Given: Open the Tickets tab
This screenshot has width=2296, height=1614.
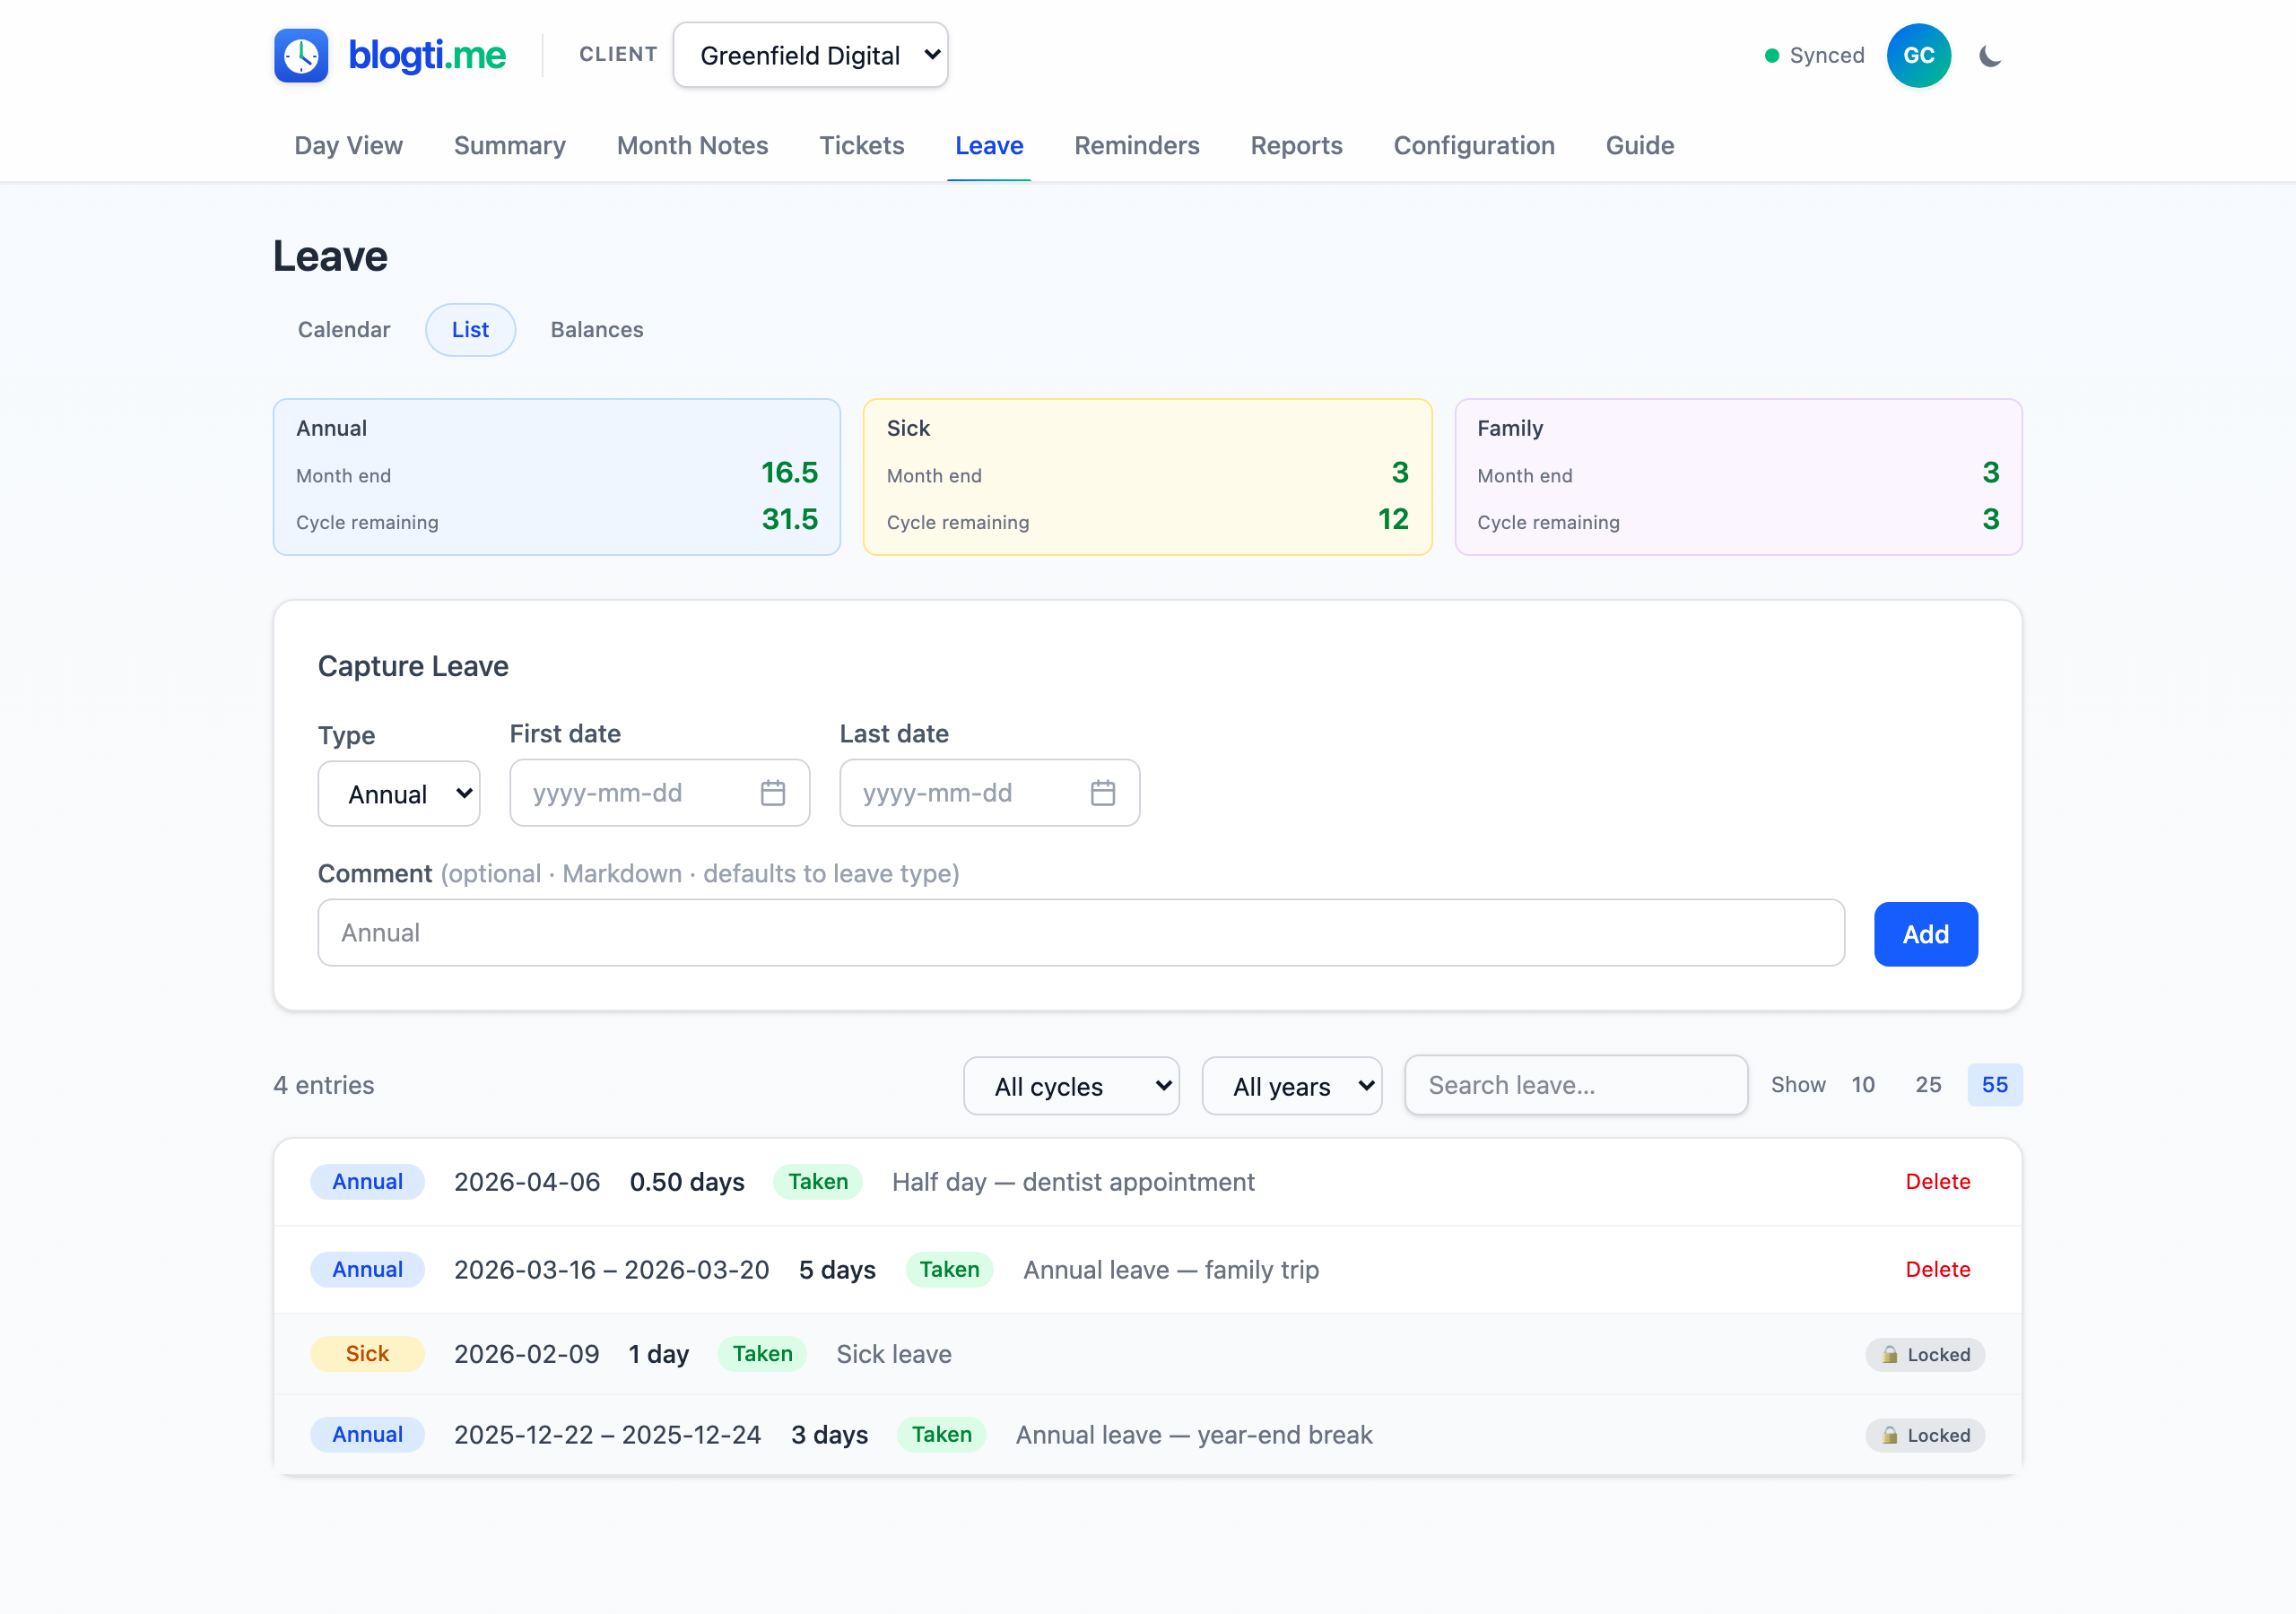Looking at the screenshot, I should (862, 146).
